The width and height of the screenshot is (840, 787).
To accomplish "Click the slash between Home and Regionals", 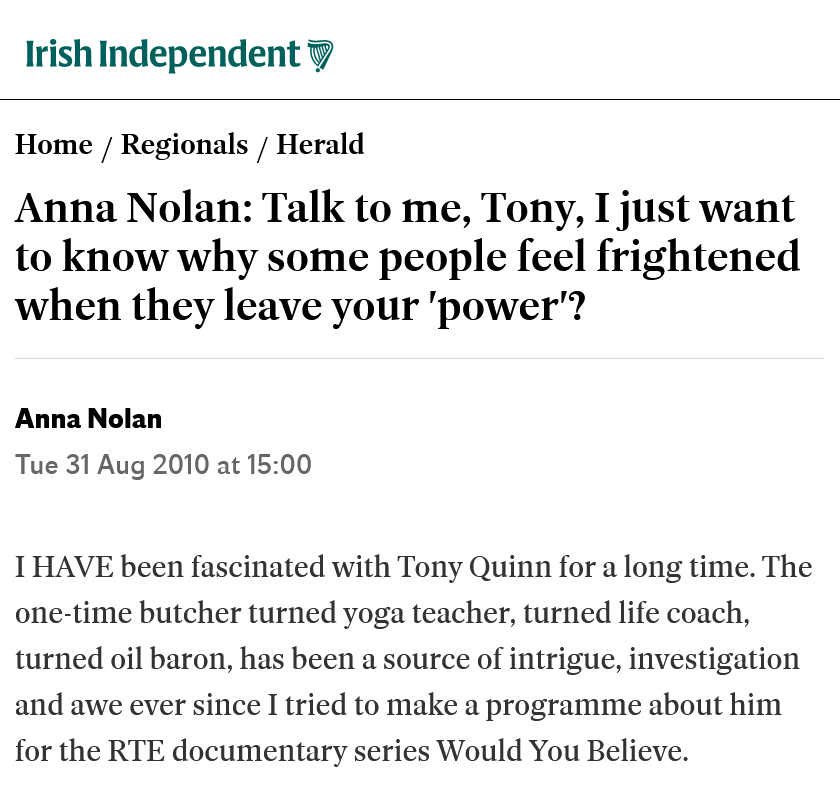I will [107, 147].
